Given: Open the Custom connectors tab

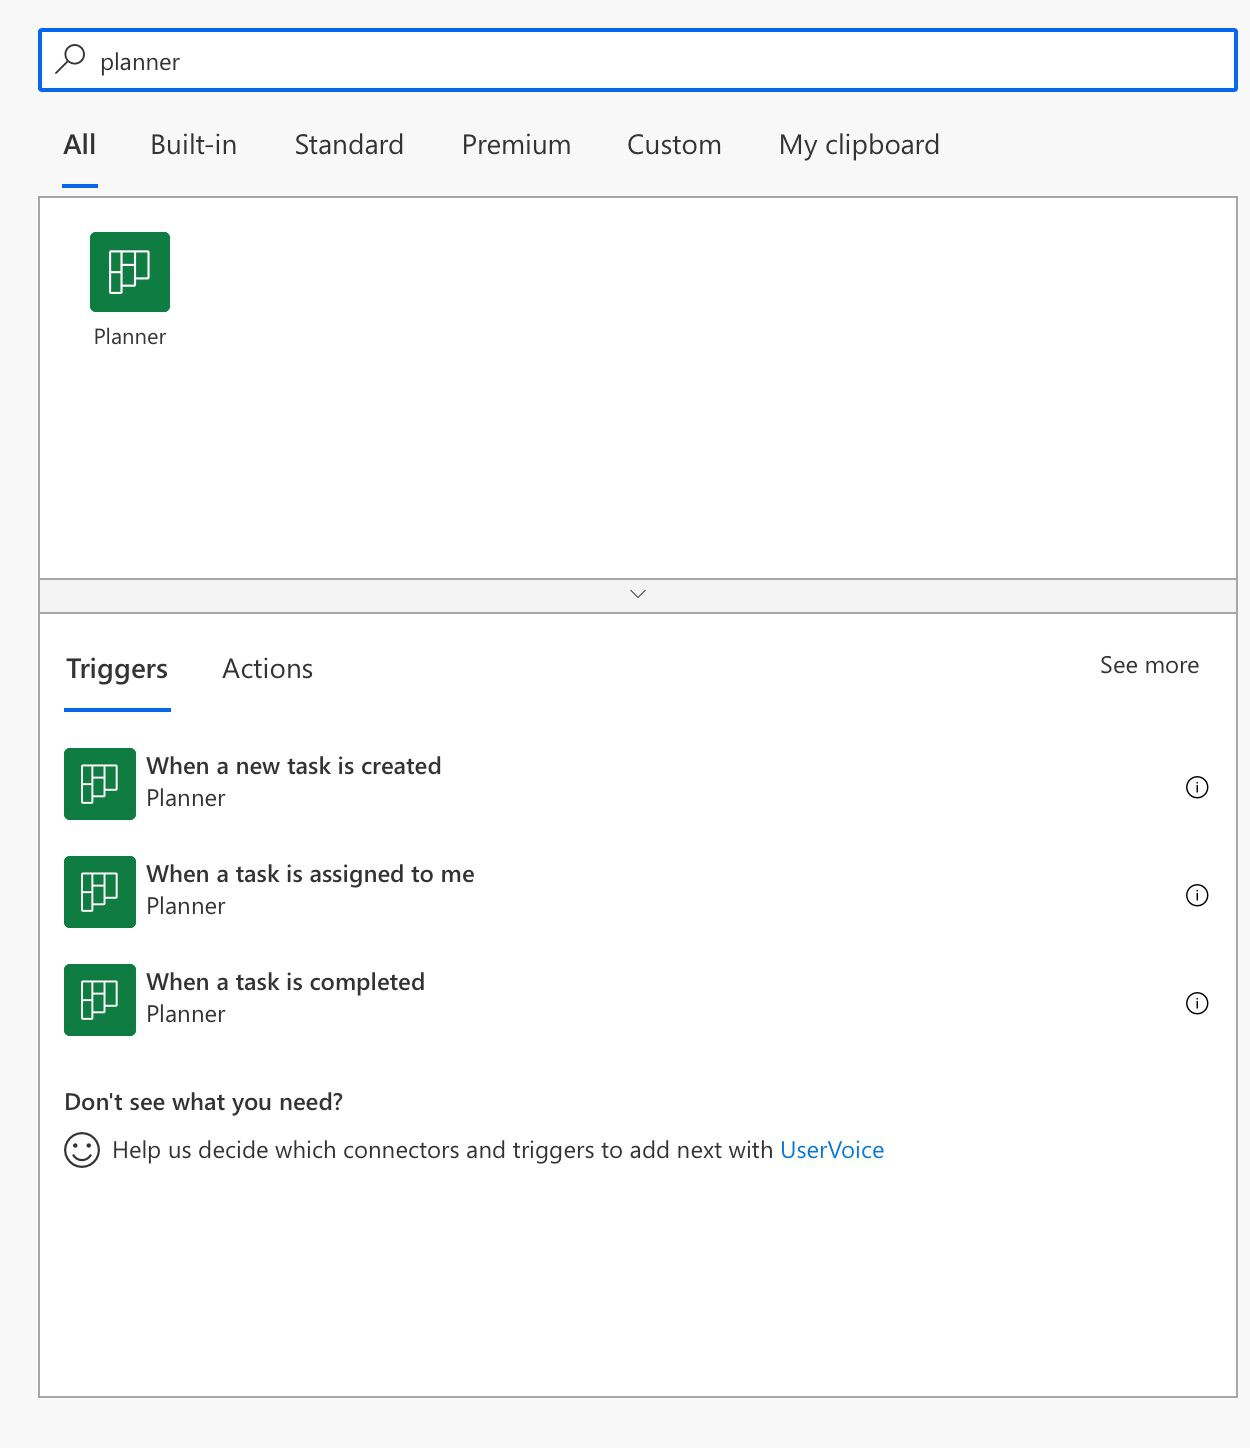Looking at the screenshot, I should [x=674, y=145].
